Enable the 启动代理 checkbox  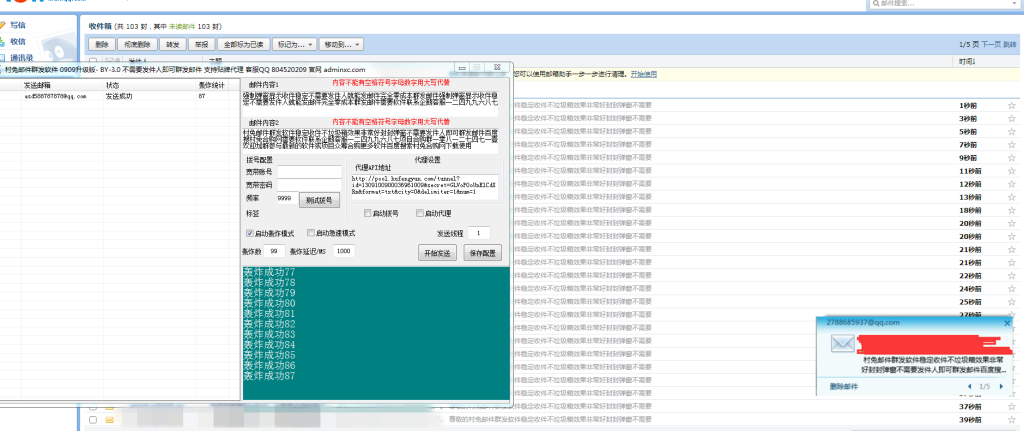420,213
